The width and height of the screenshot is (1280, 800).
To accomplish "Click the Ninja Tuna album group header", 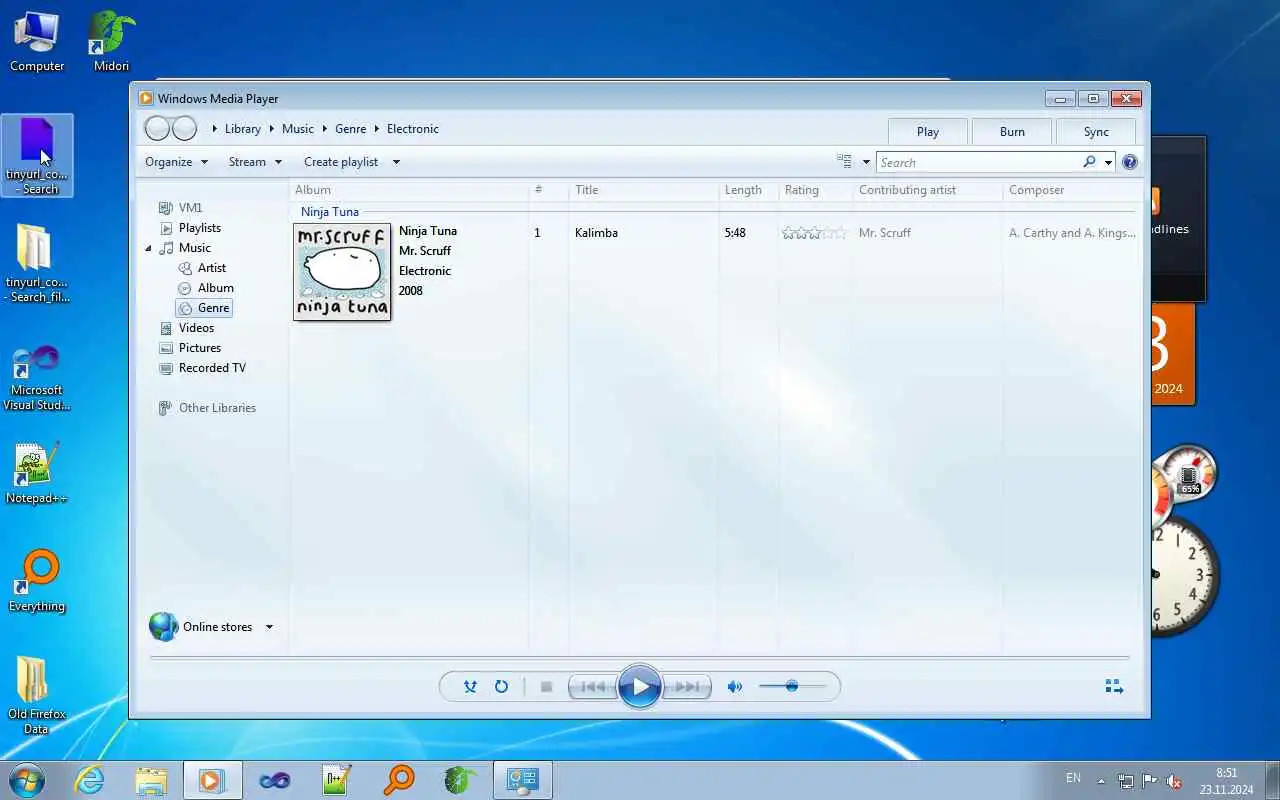I will click(330, 212).
